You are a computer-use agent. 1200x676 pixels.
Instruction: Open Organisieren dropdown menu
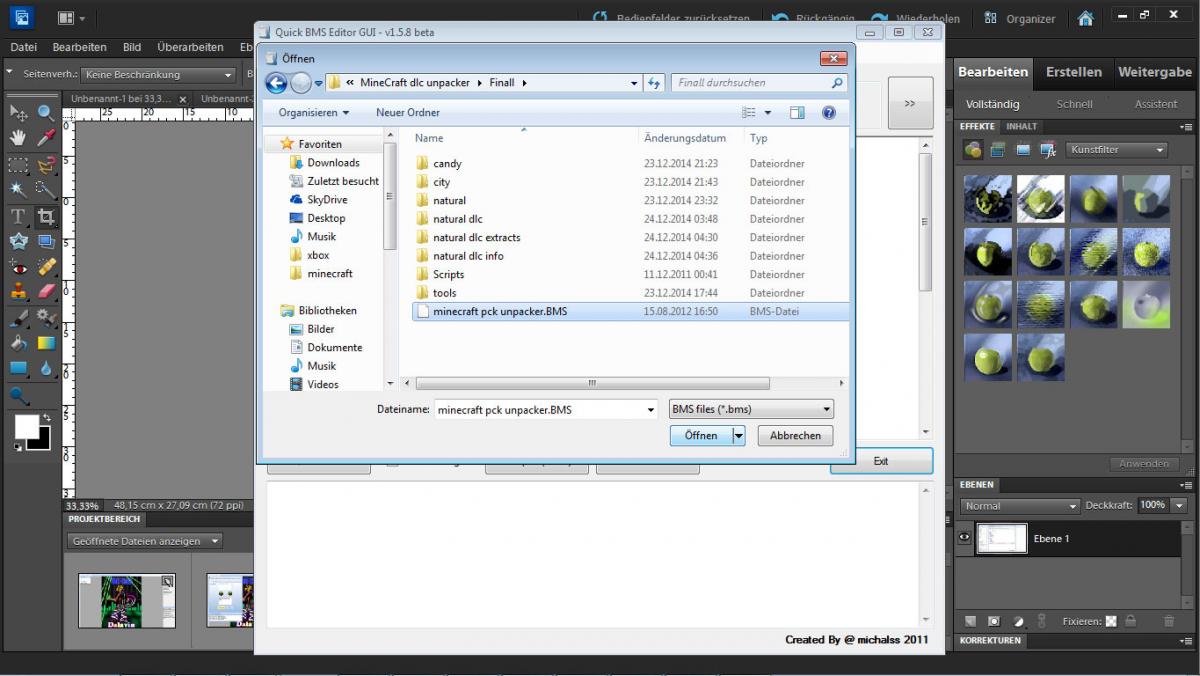click(314, 113)
